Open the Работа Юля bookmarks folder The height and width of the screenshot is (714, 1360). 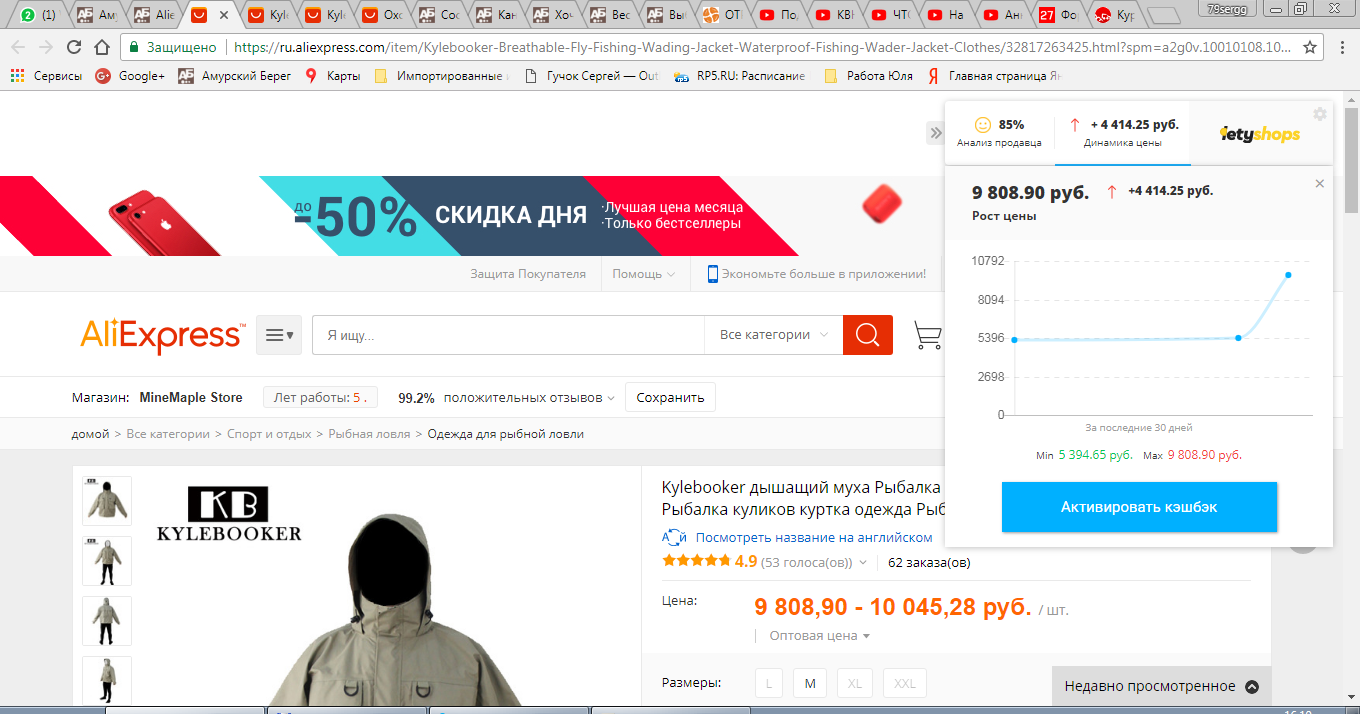point(869,75)
